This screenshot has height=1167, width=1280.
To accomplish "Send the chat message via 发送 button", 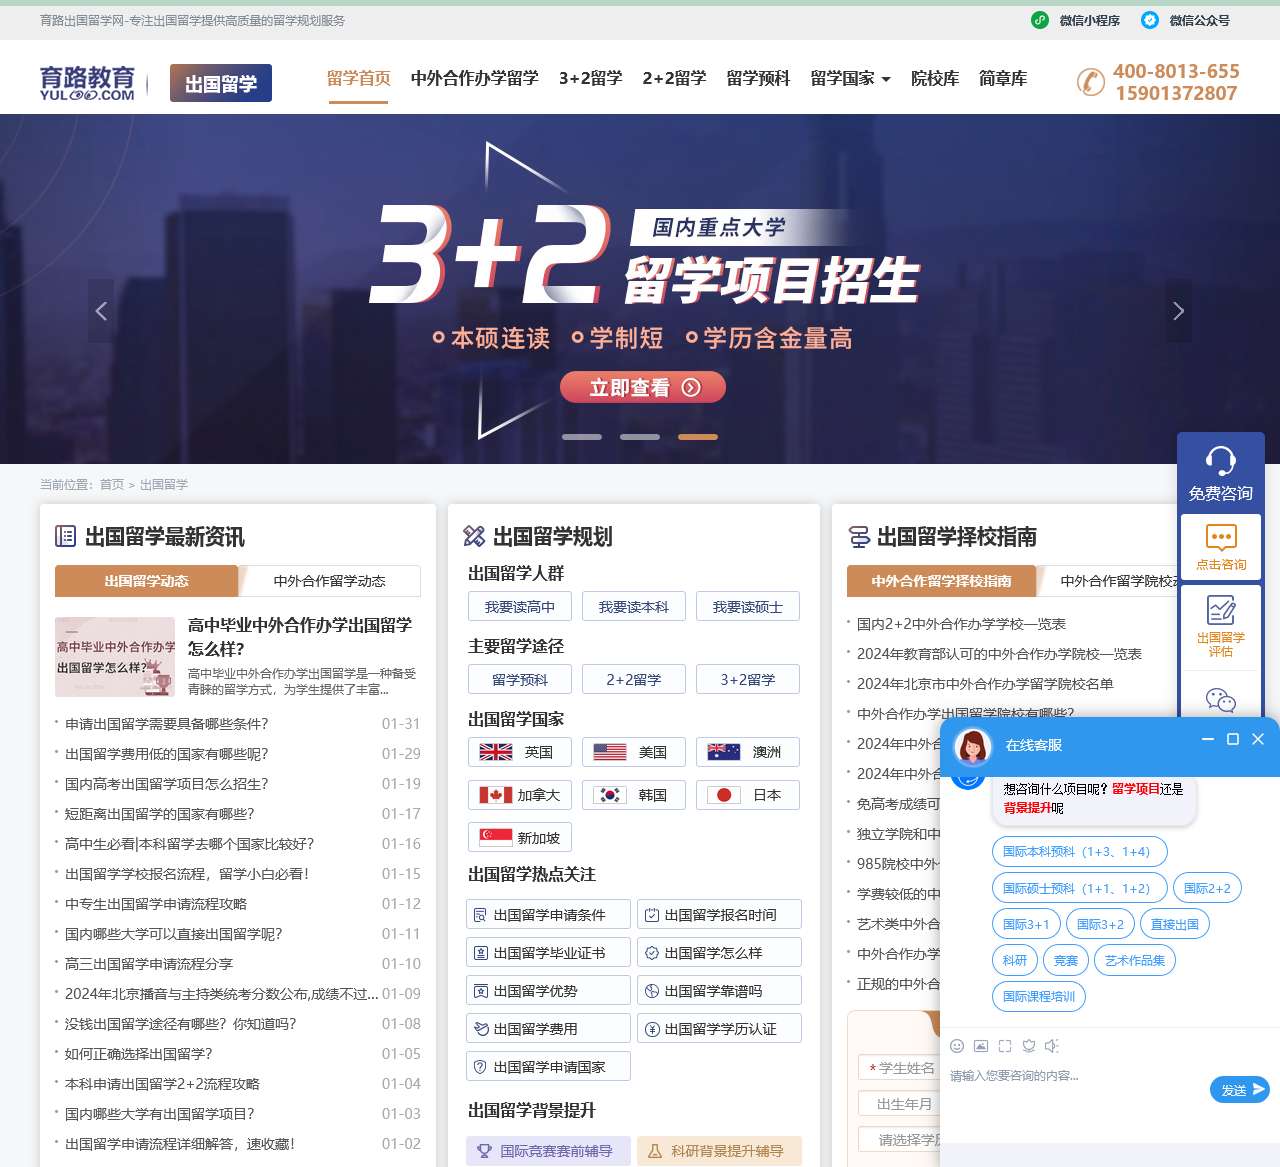I will pos(1239,1090).
